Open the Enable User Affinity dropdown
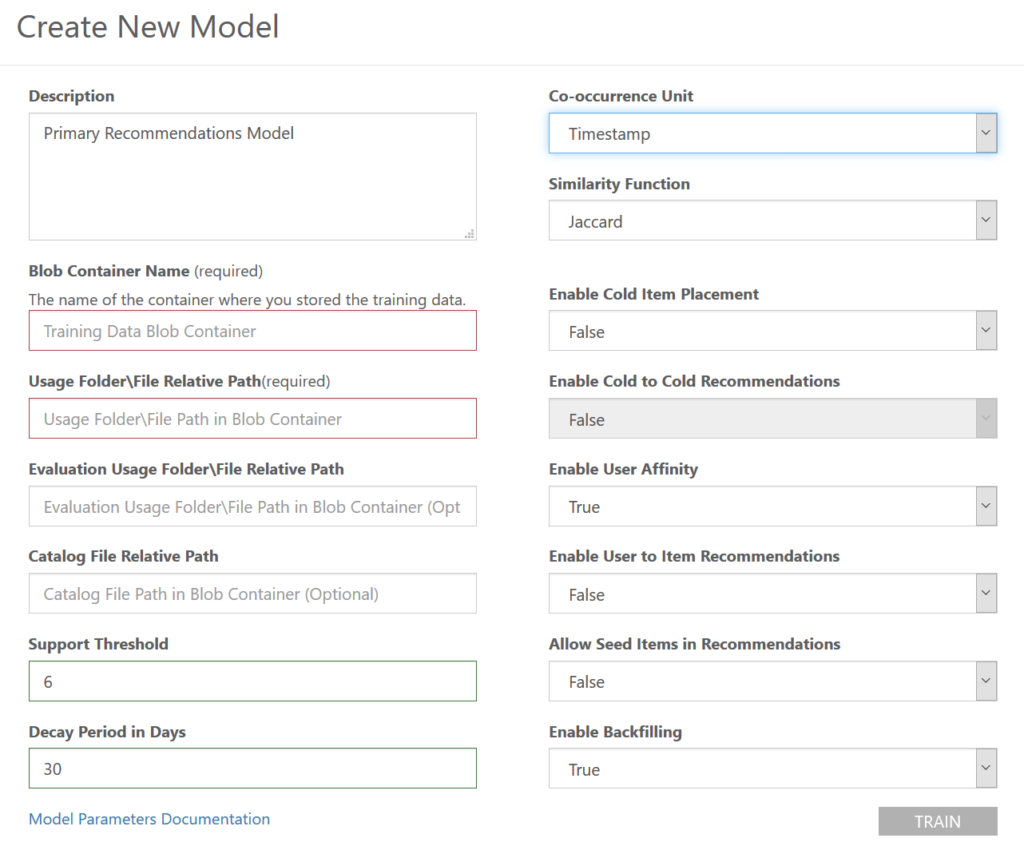Viewport: 1024px width, 850px height. (770, 506)
